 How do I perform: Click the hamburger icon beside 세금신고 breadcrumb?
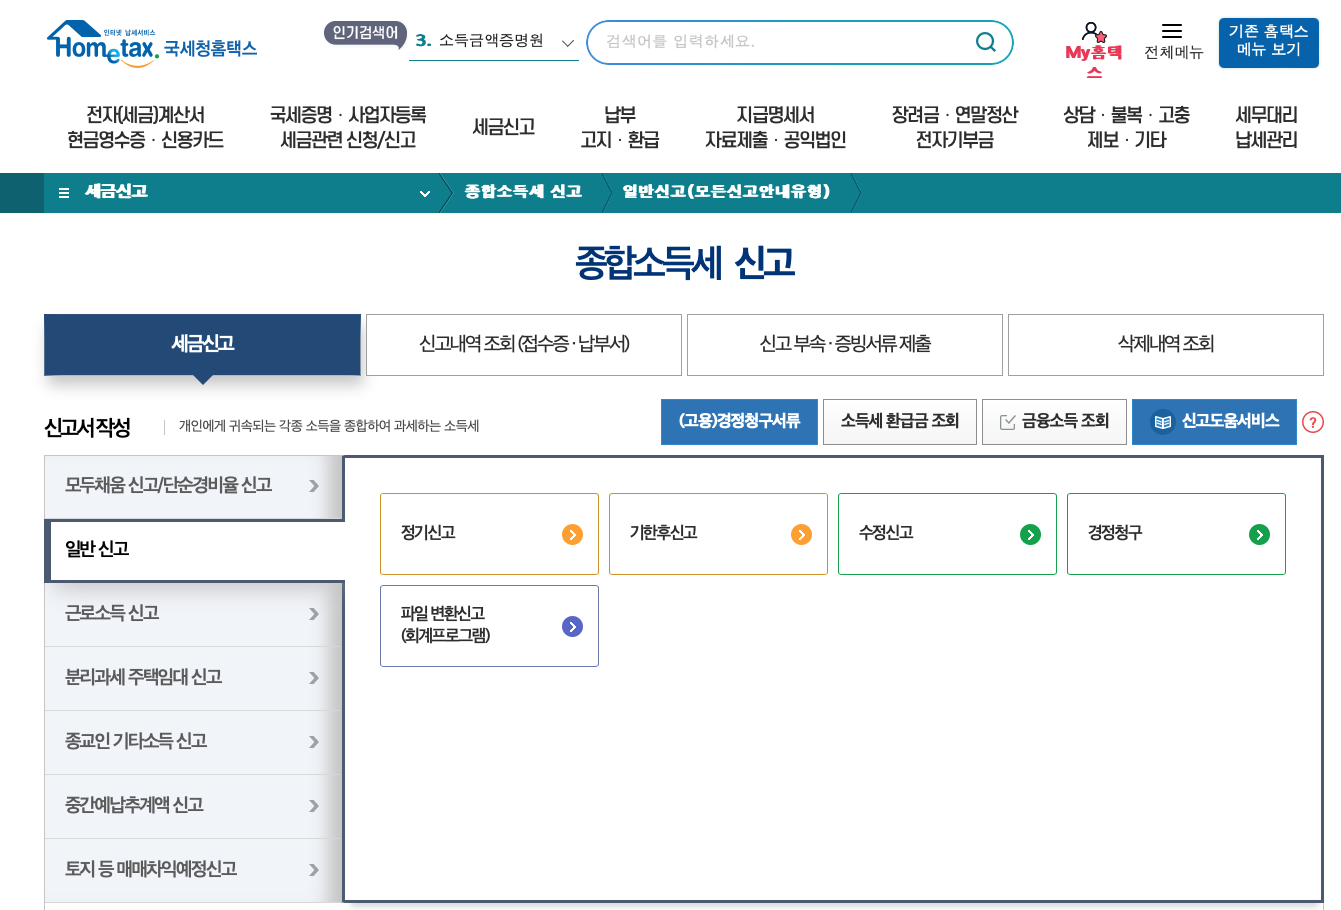pyautogui.click(x=62, y=192)
